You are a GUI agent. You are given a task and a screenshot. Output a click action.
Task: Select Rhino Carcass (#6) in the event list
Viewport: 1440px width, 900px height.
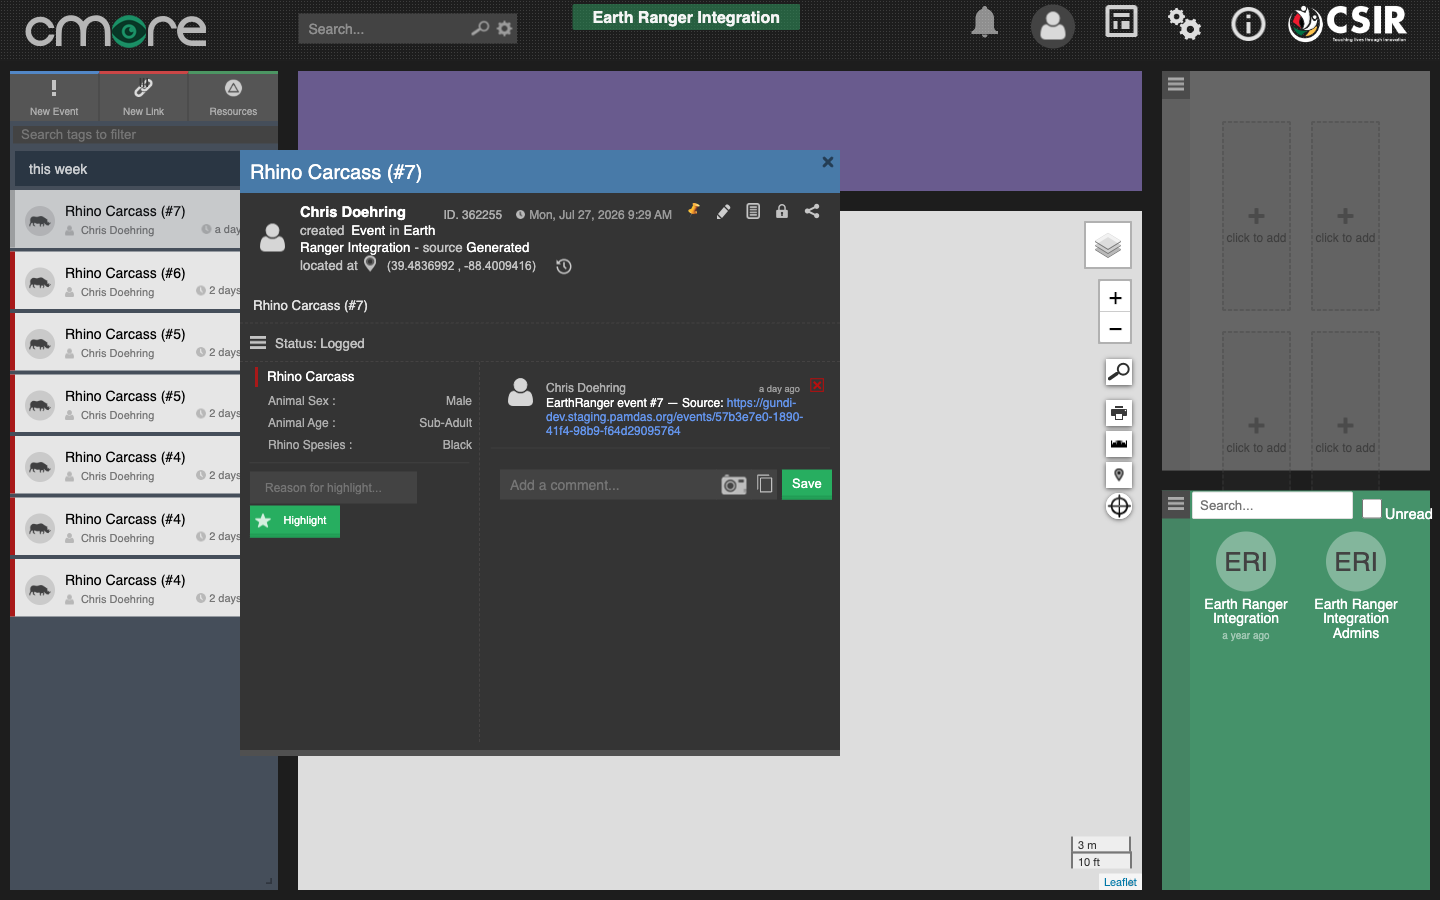coord(126,281)
